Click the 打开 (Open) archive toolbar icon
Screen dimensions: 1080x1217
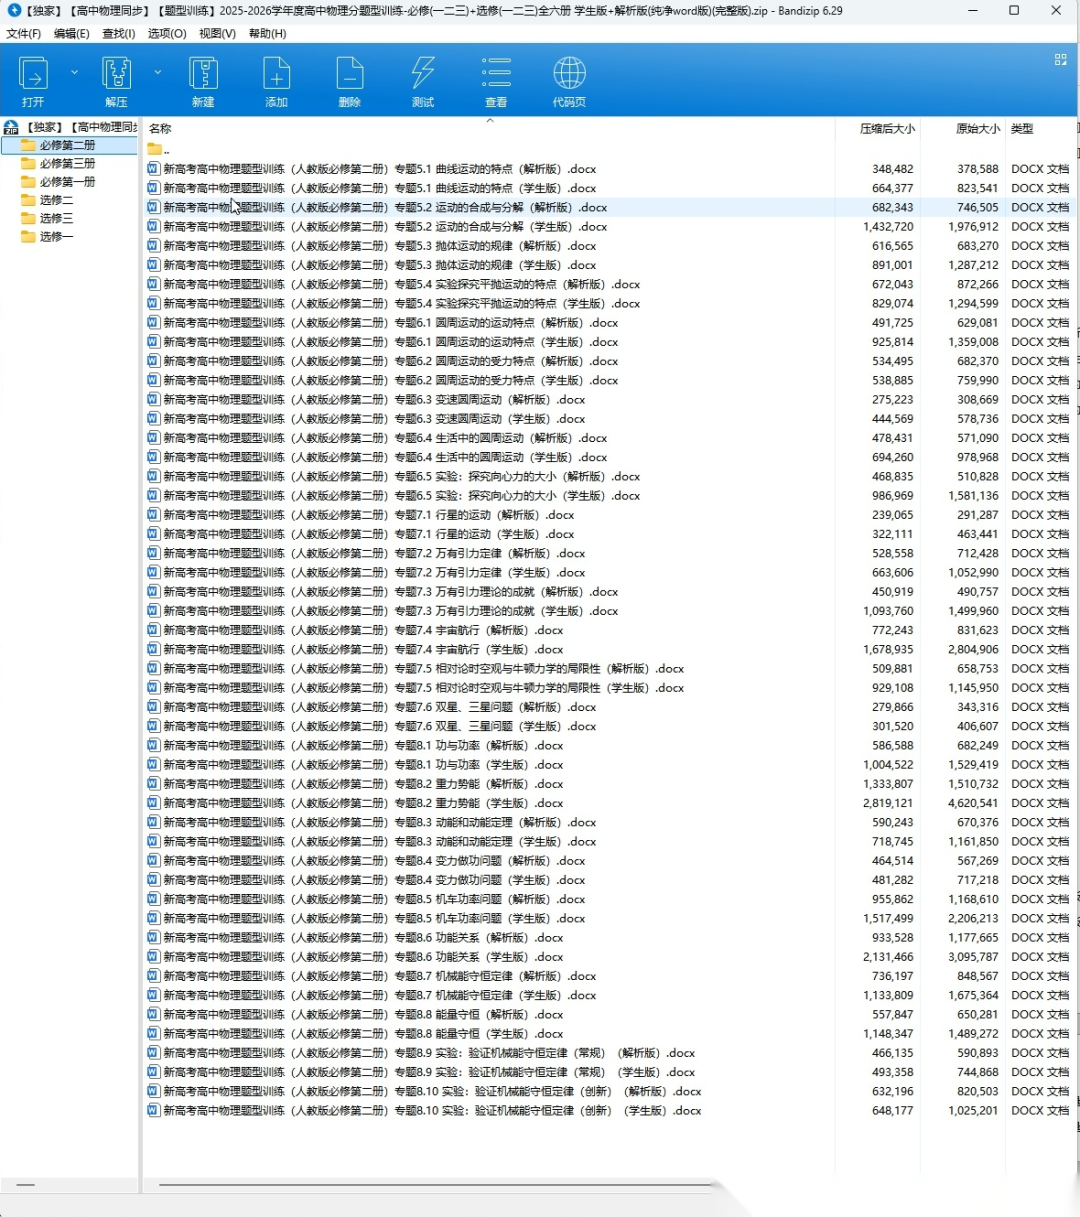[x=33, y=80]
